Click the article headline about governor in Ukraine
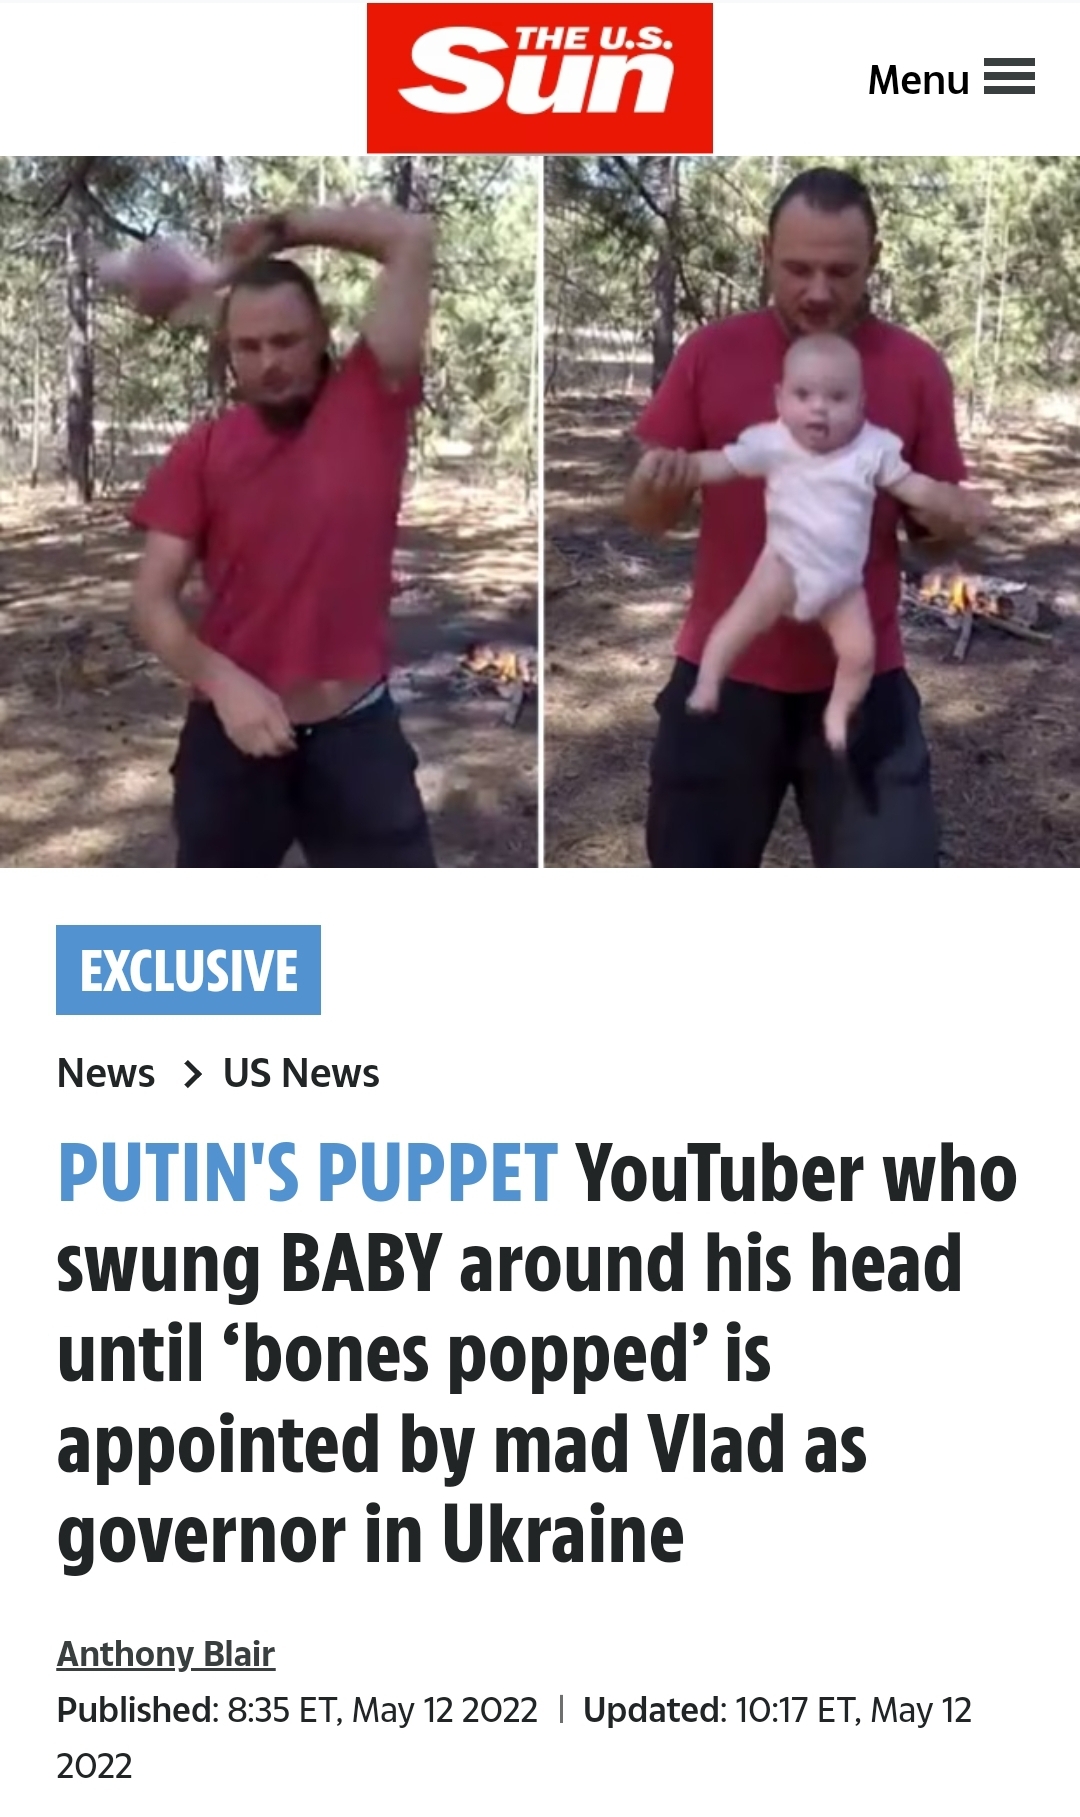Screen dimensions: 1080x1817 (x=538, y=1353)
